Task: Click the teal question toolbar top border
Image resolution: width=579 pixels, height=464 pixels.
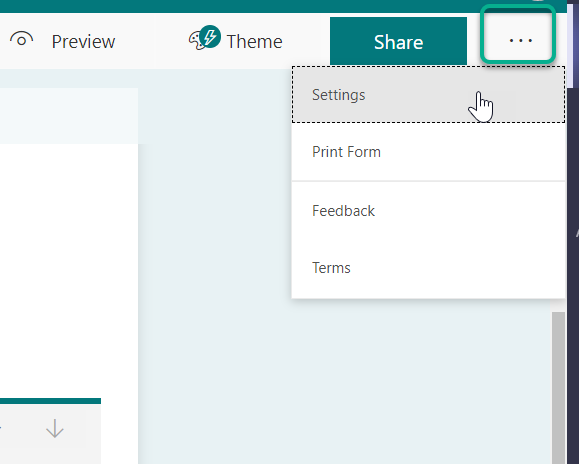Action: tap(50, 401)
